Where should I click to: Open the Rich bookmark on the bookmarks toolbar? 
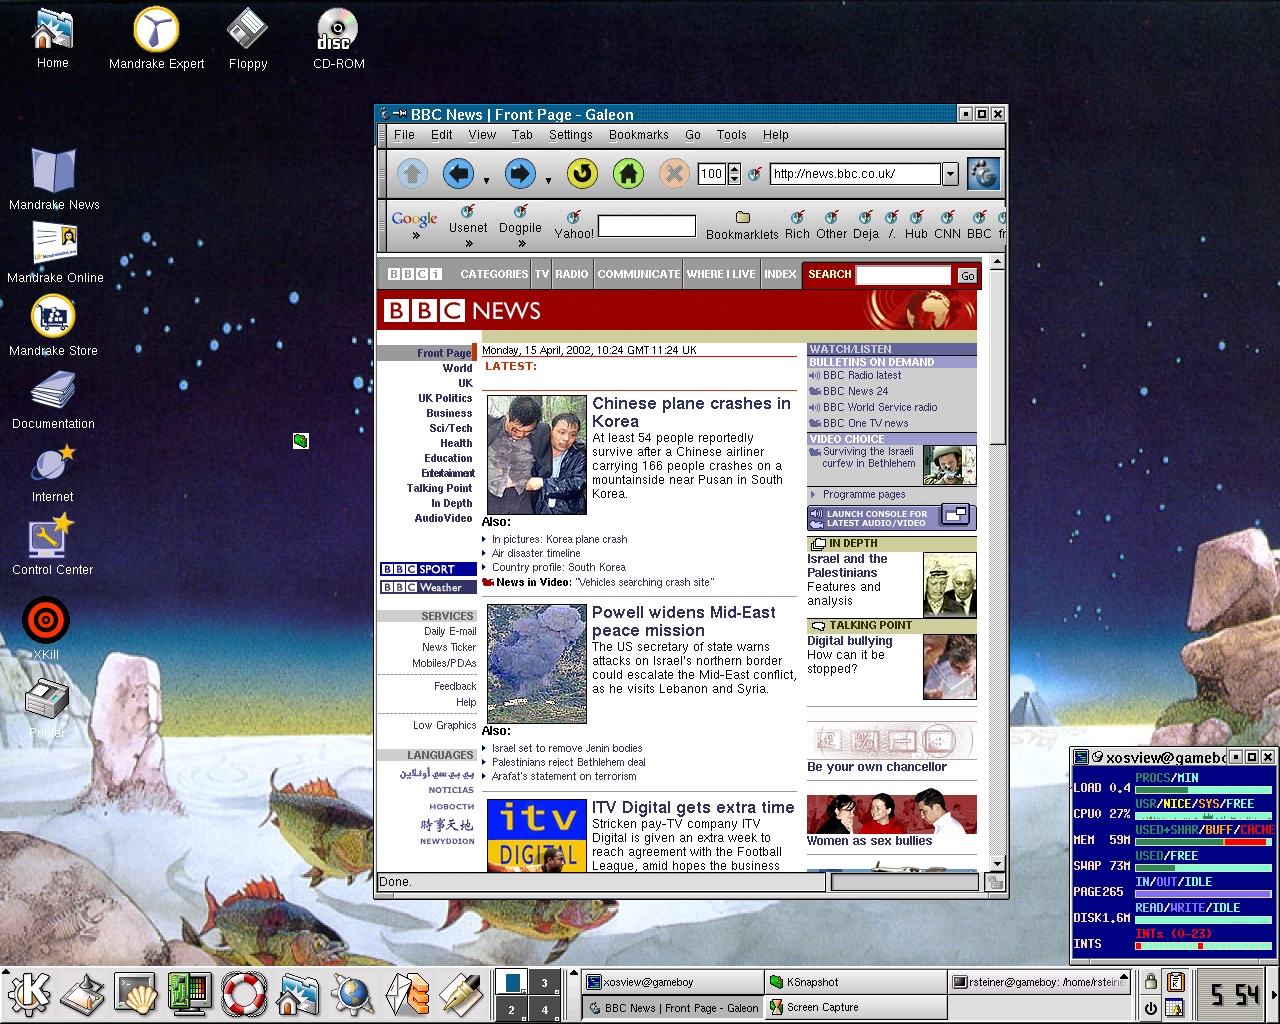pyautogui.click(x=797, y=225)
